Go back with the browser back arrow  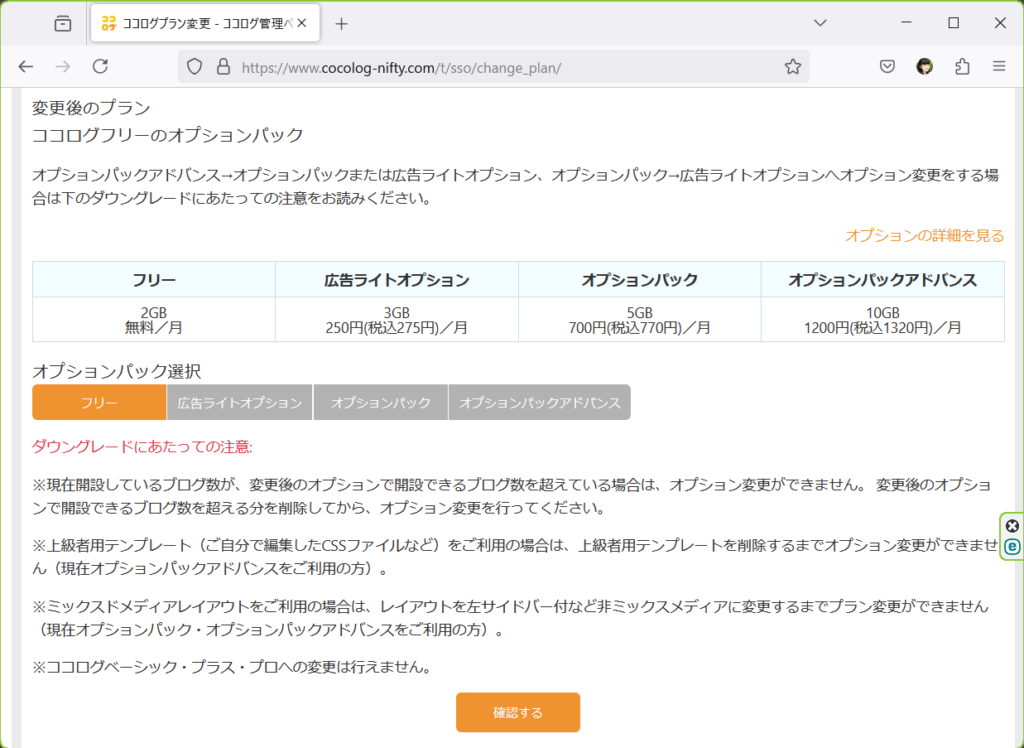point(25,67)
